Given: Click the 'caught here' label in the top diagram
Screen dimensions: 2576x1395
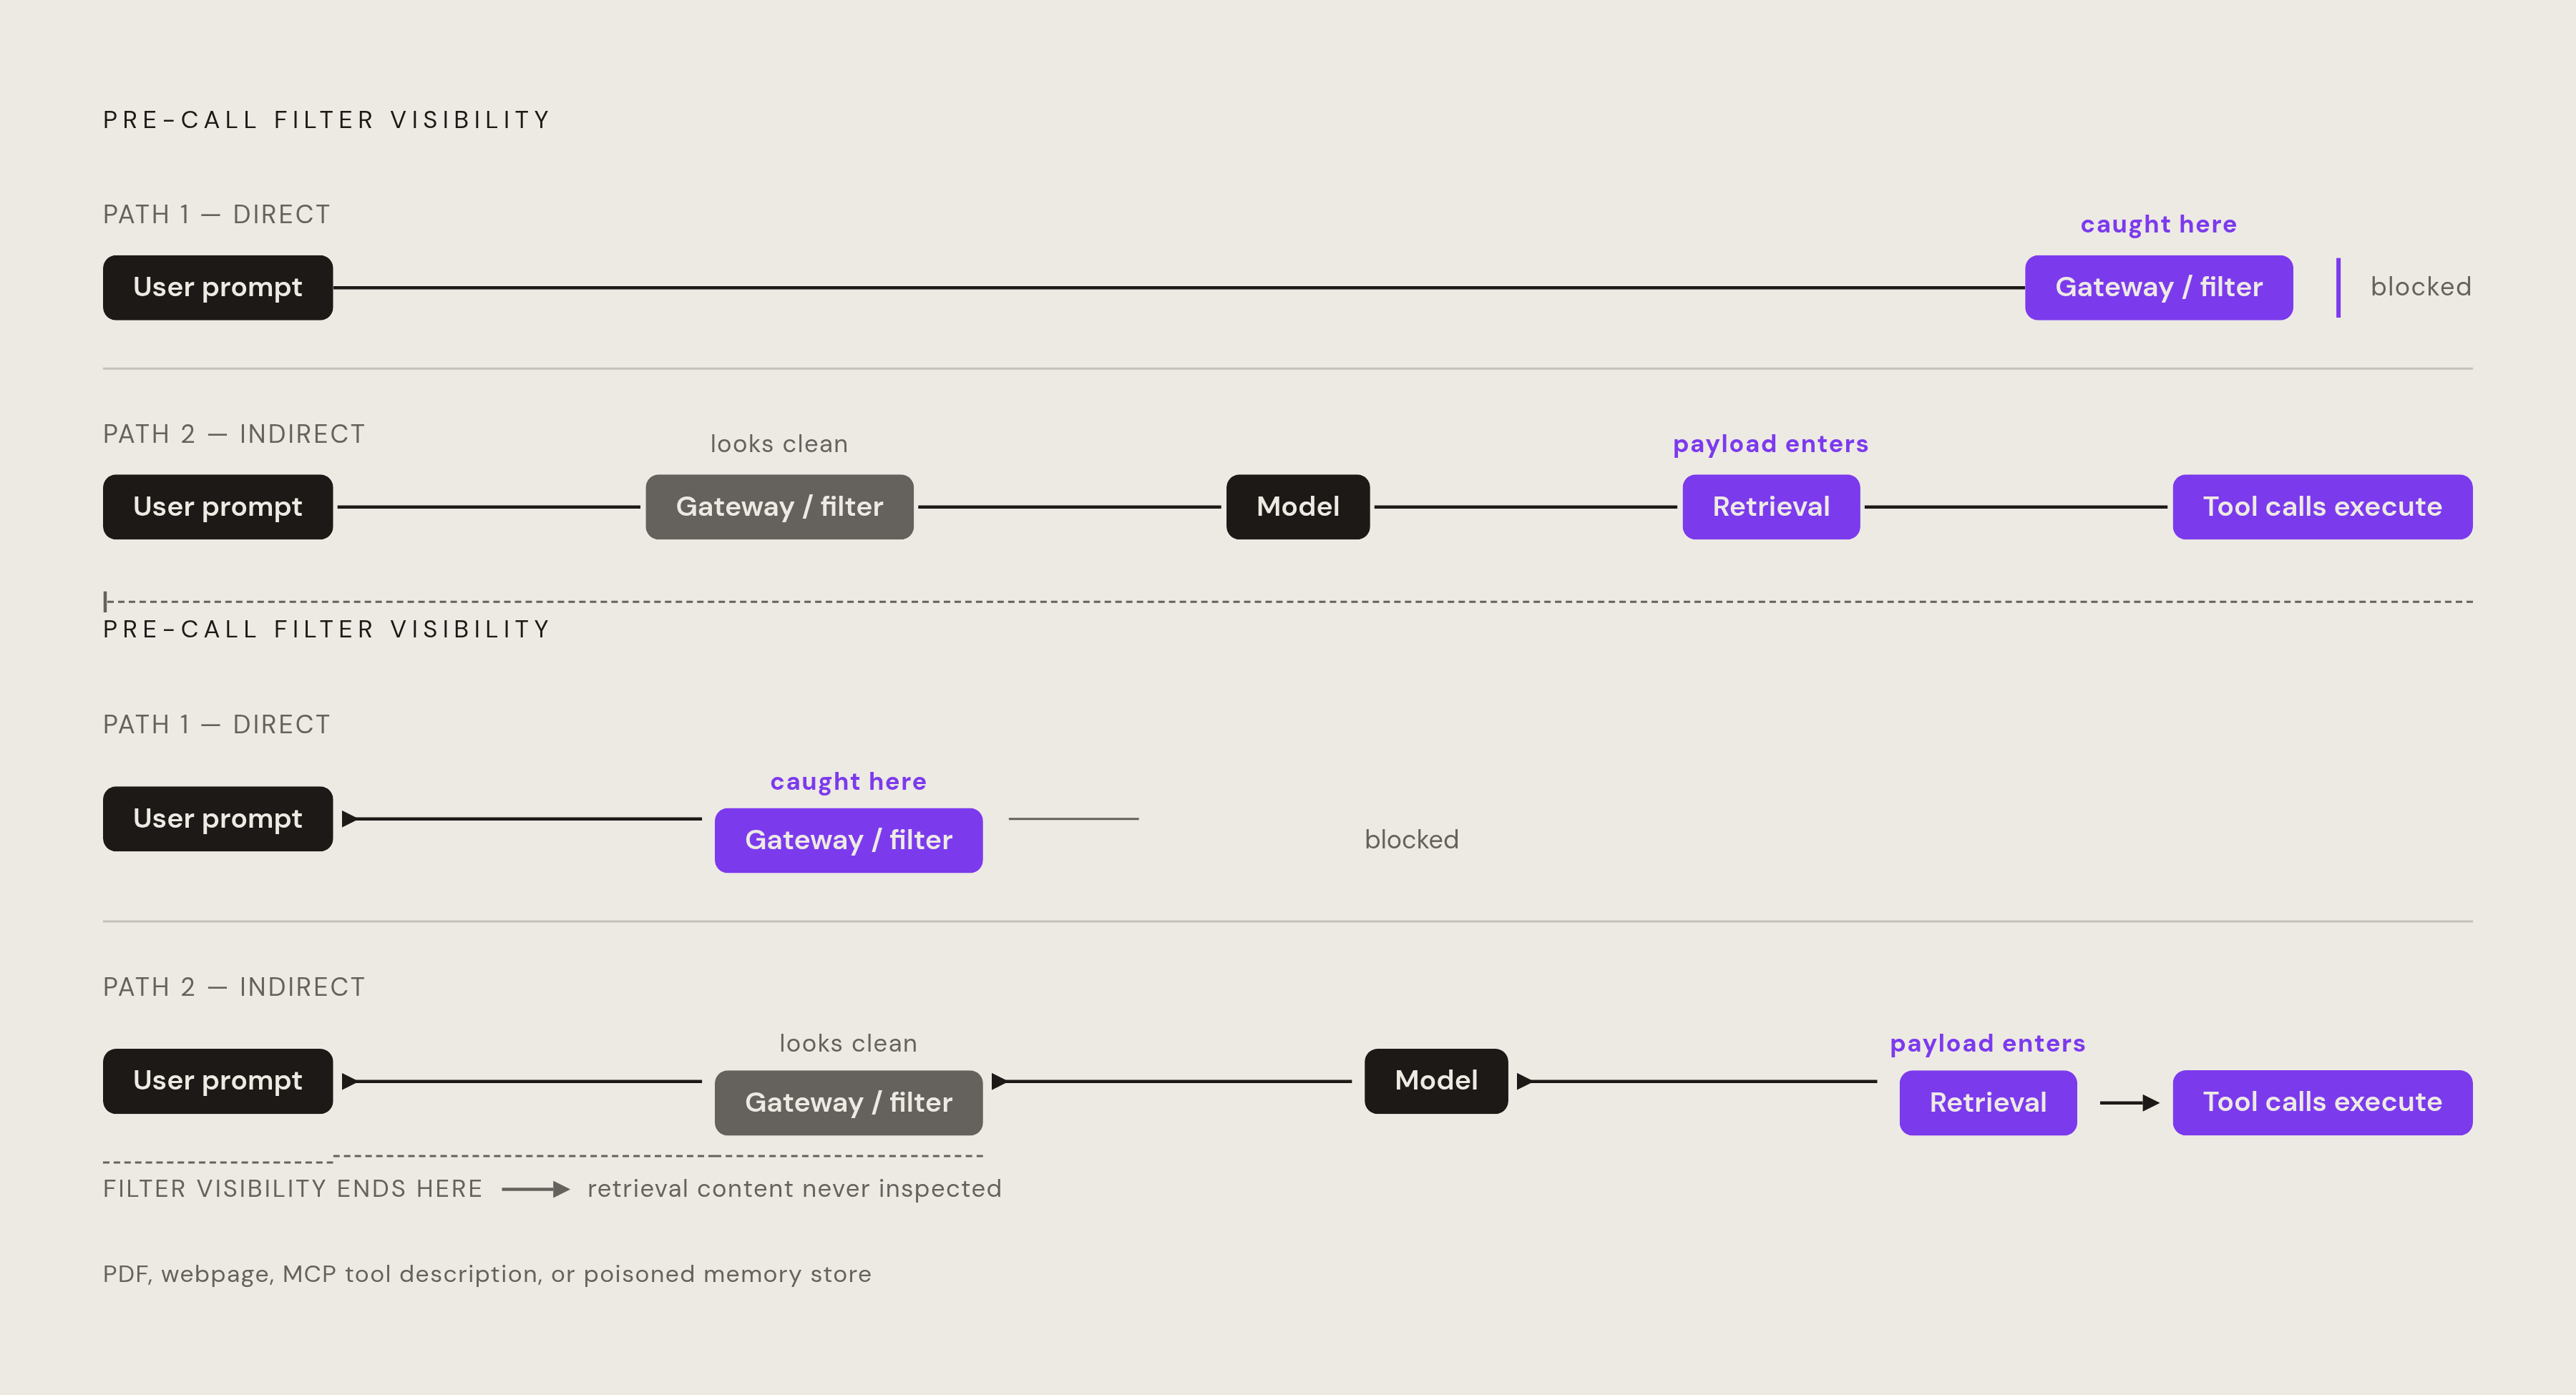Looking at the screenshot, I should (2159, 224).
